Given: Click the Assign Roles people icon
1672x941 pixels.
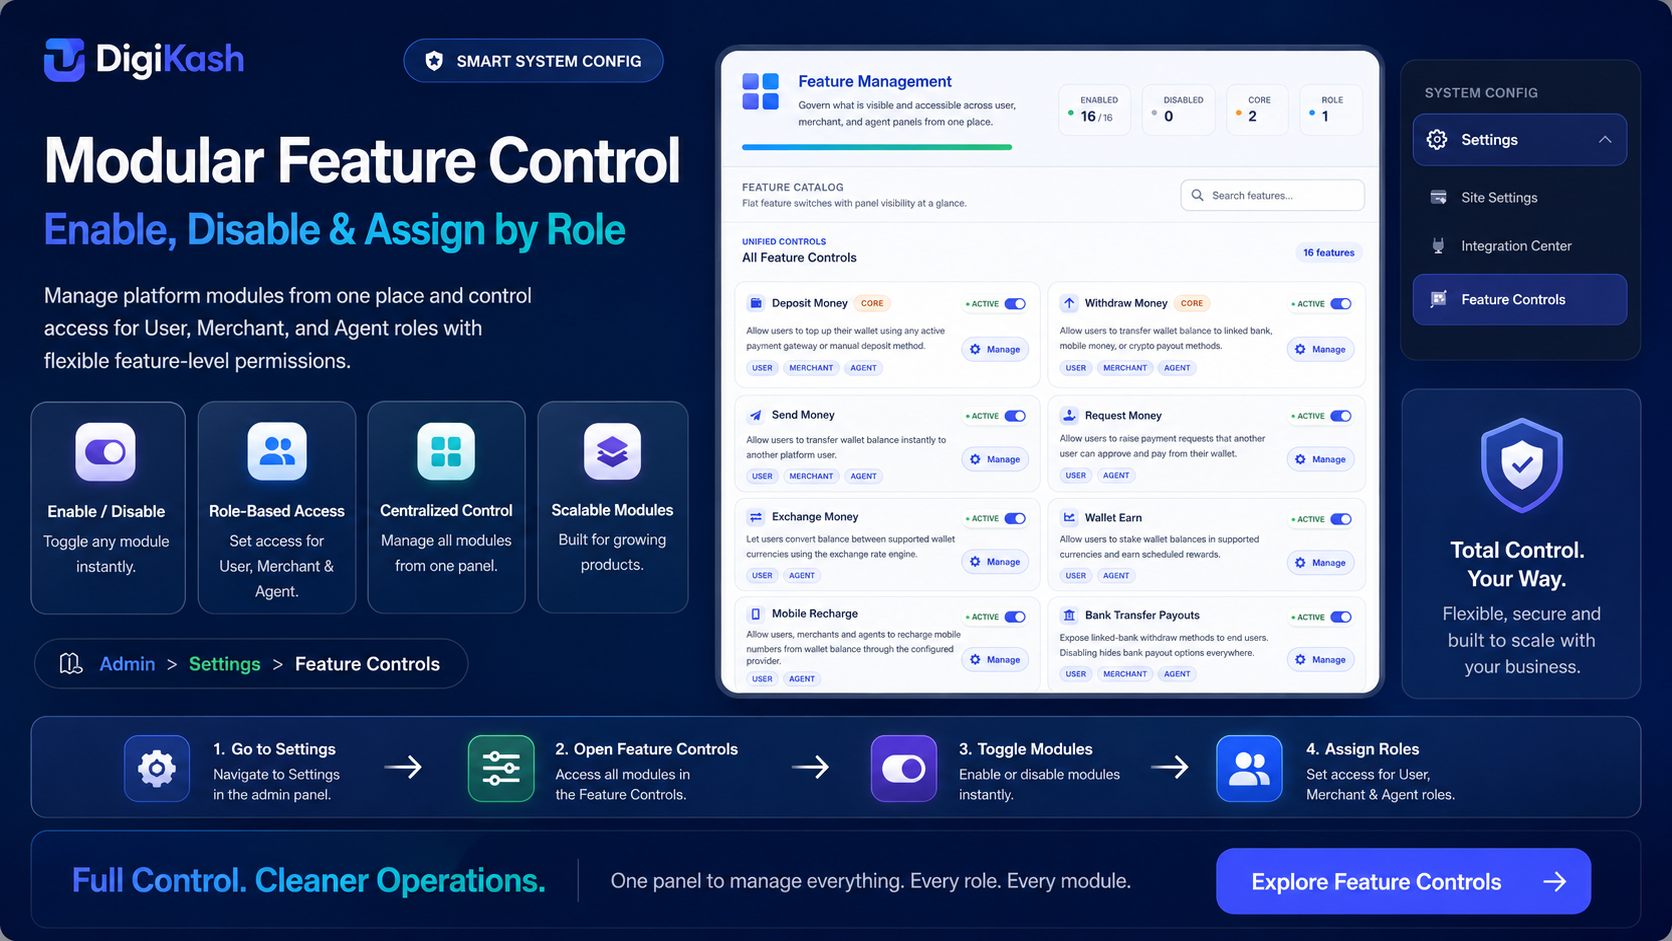Looking at the screenshot, I should click(1249, 768).
